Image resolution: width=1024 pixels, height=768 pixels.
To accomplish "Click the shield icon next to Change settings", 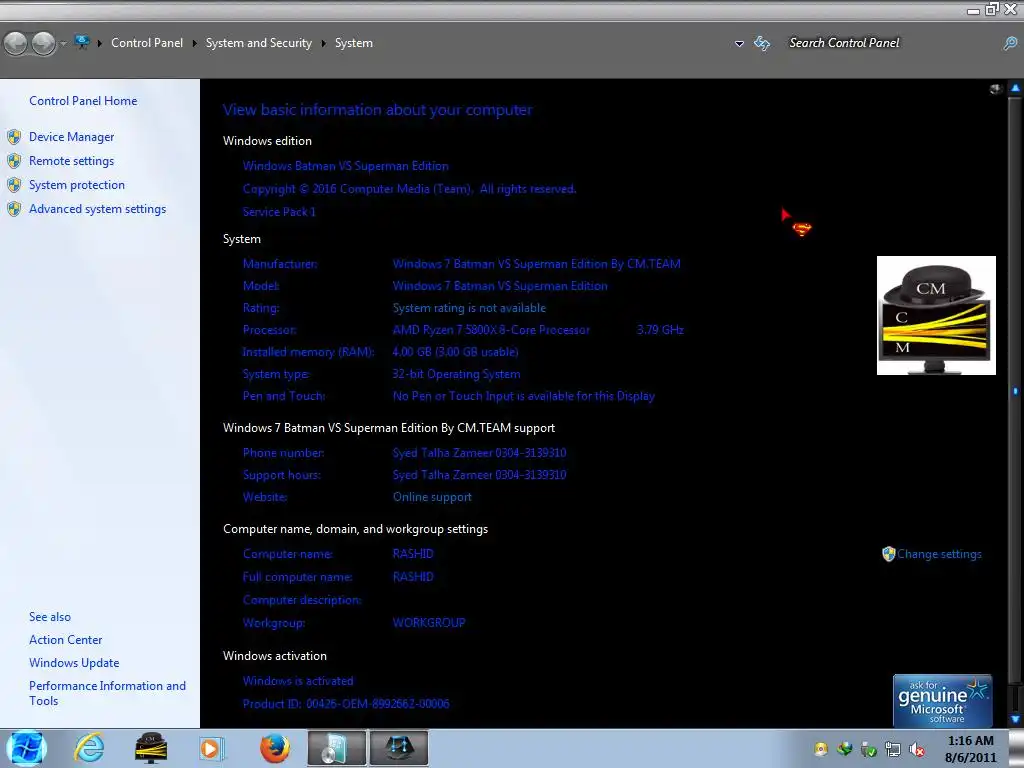I will 888,554.
